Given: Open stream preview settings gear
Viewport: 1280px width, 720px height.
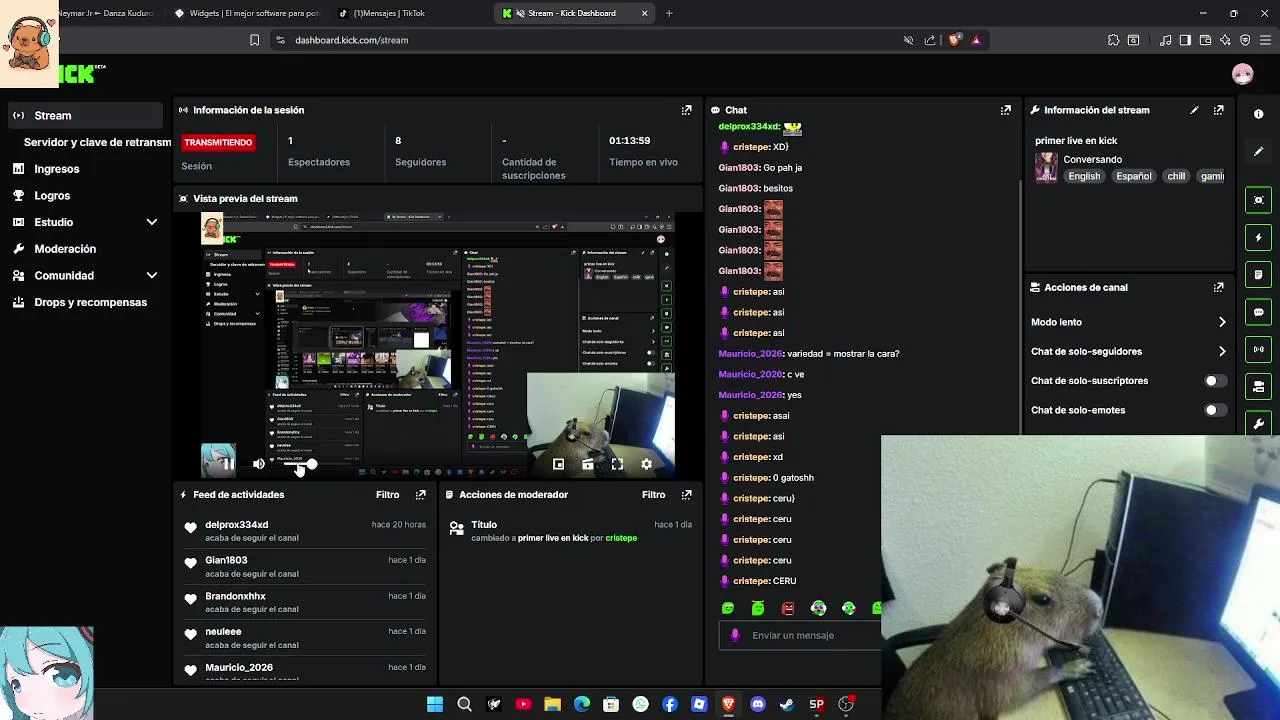Looking at the screenshot, I should pyautogui.click(x=646, y=464).
